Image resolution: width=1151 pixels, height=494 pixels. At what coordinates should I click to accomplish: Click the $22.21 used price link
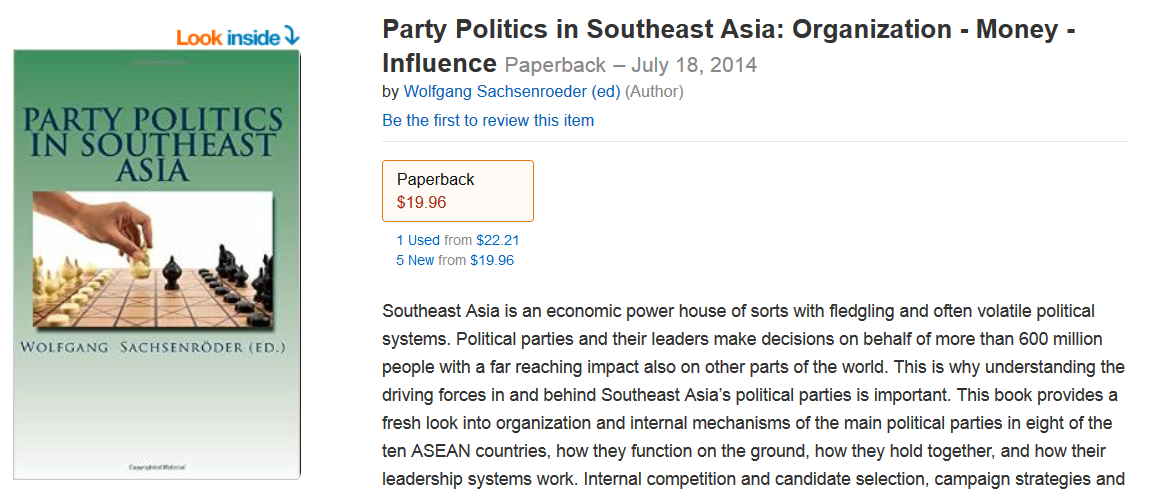497,240
